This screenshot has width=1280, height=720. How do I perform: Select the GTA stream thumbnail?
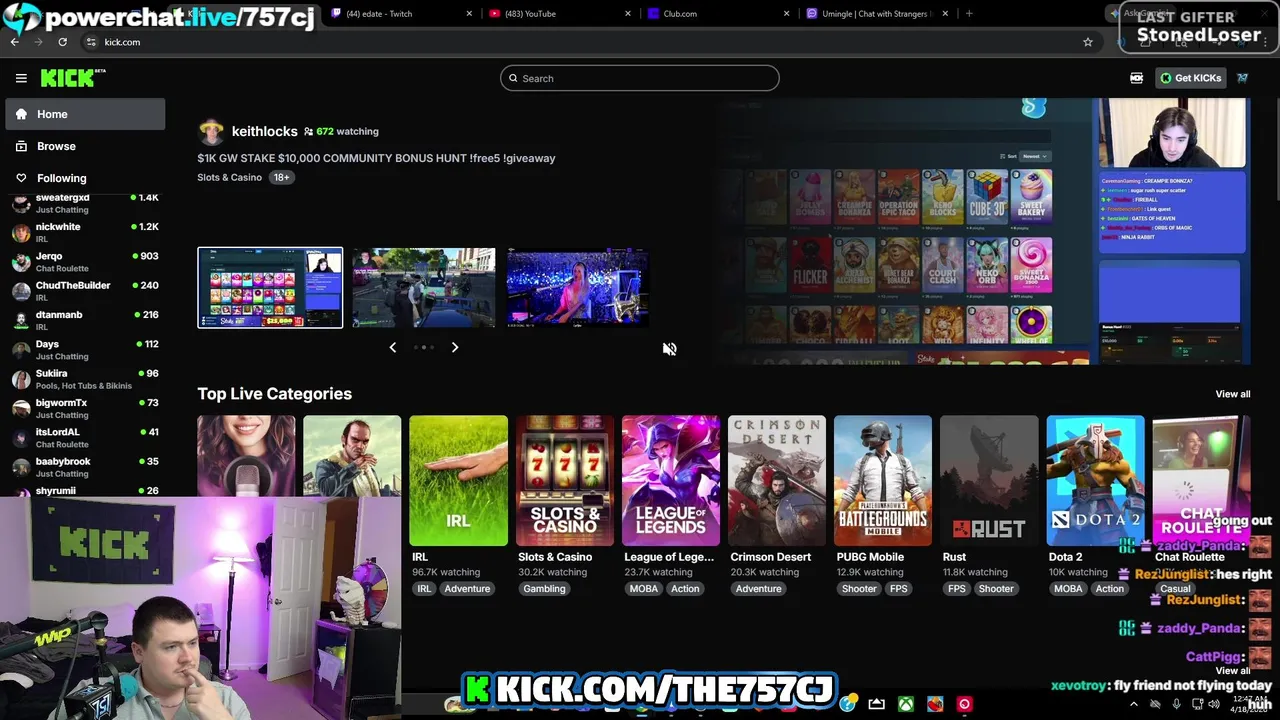click(x=424, y=288)
